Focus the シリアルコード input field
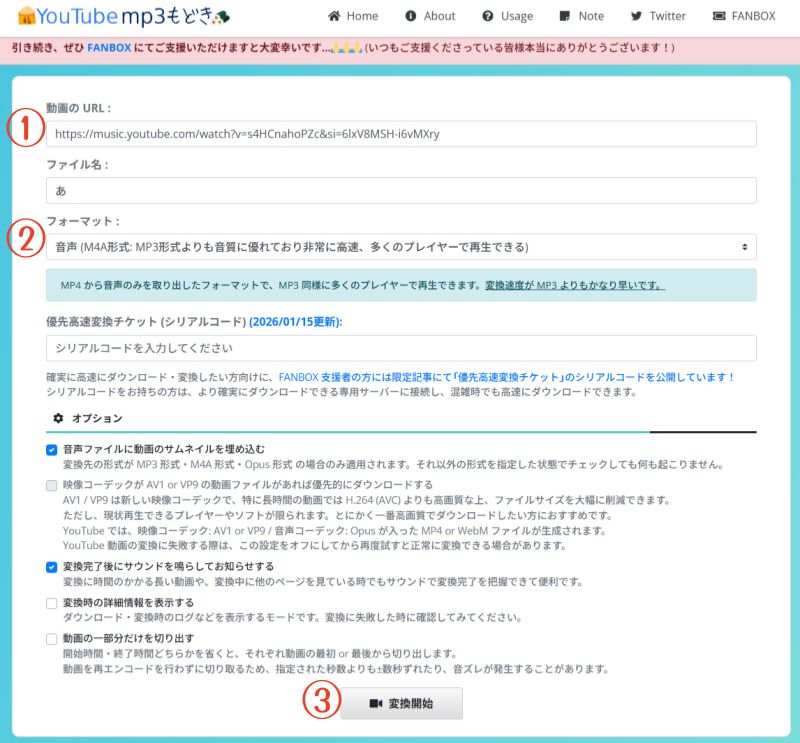 401,348
